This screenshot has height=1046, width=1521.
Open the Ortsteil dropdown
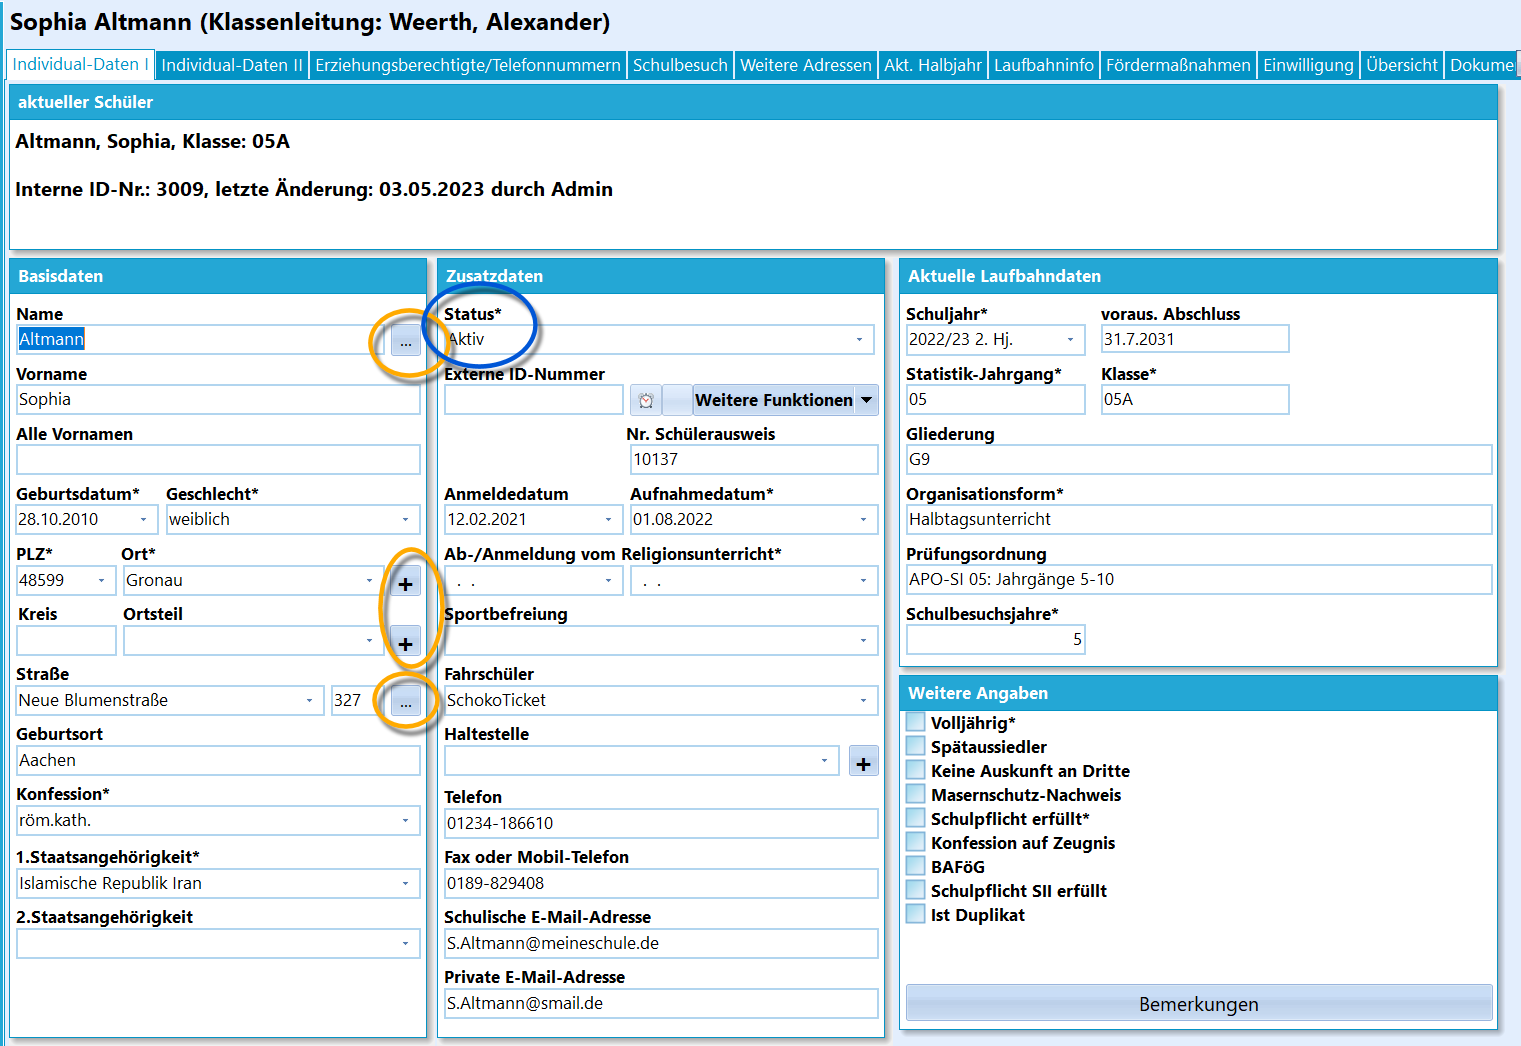click(x=369, y=641)
